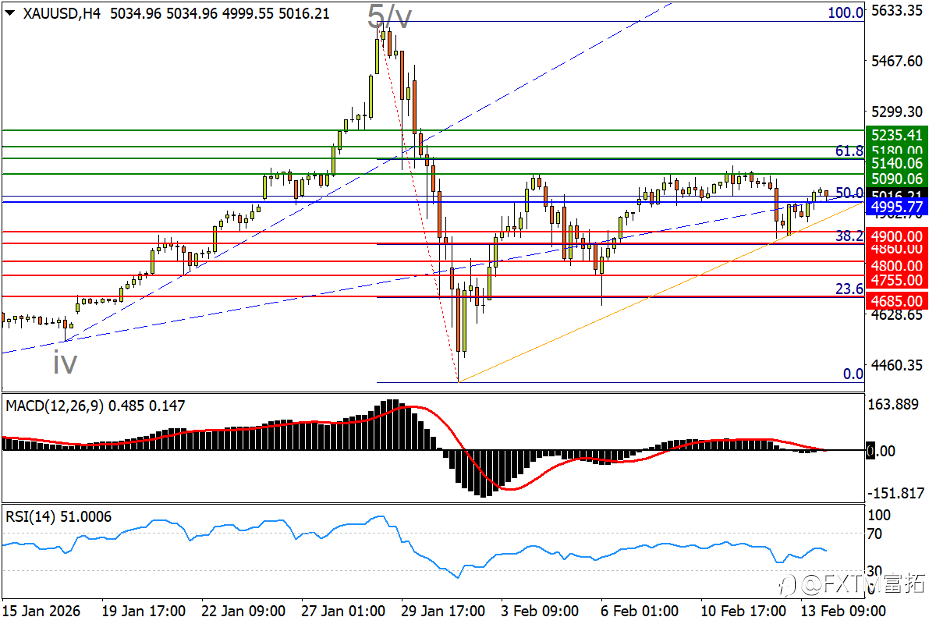Click the 4628.65 price axis value
This screenshot has height=624, width=936.
pyautogui.click(x=897, y=315)
